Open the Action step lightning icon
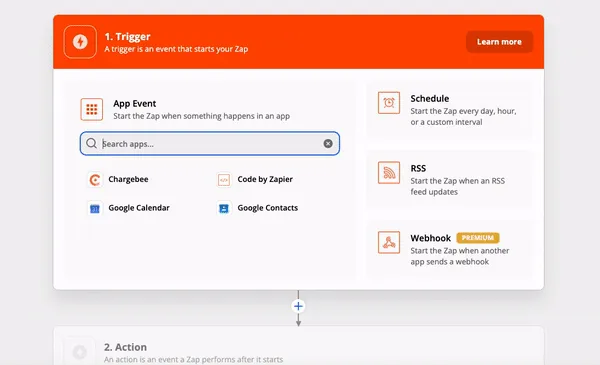This screenshot has width=600, height=365. click(80, 352)
